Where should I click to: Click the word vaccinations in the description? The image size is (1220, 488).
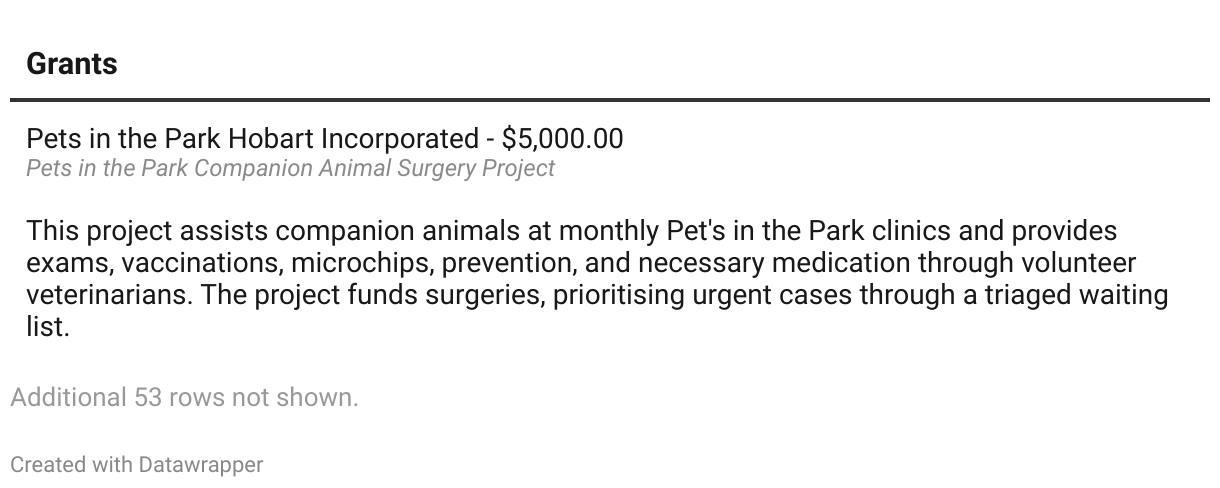coord(202,263)
